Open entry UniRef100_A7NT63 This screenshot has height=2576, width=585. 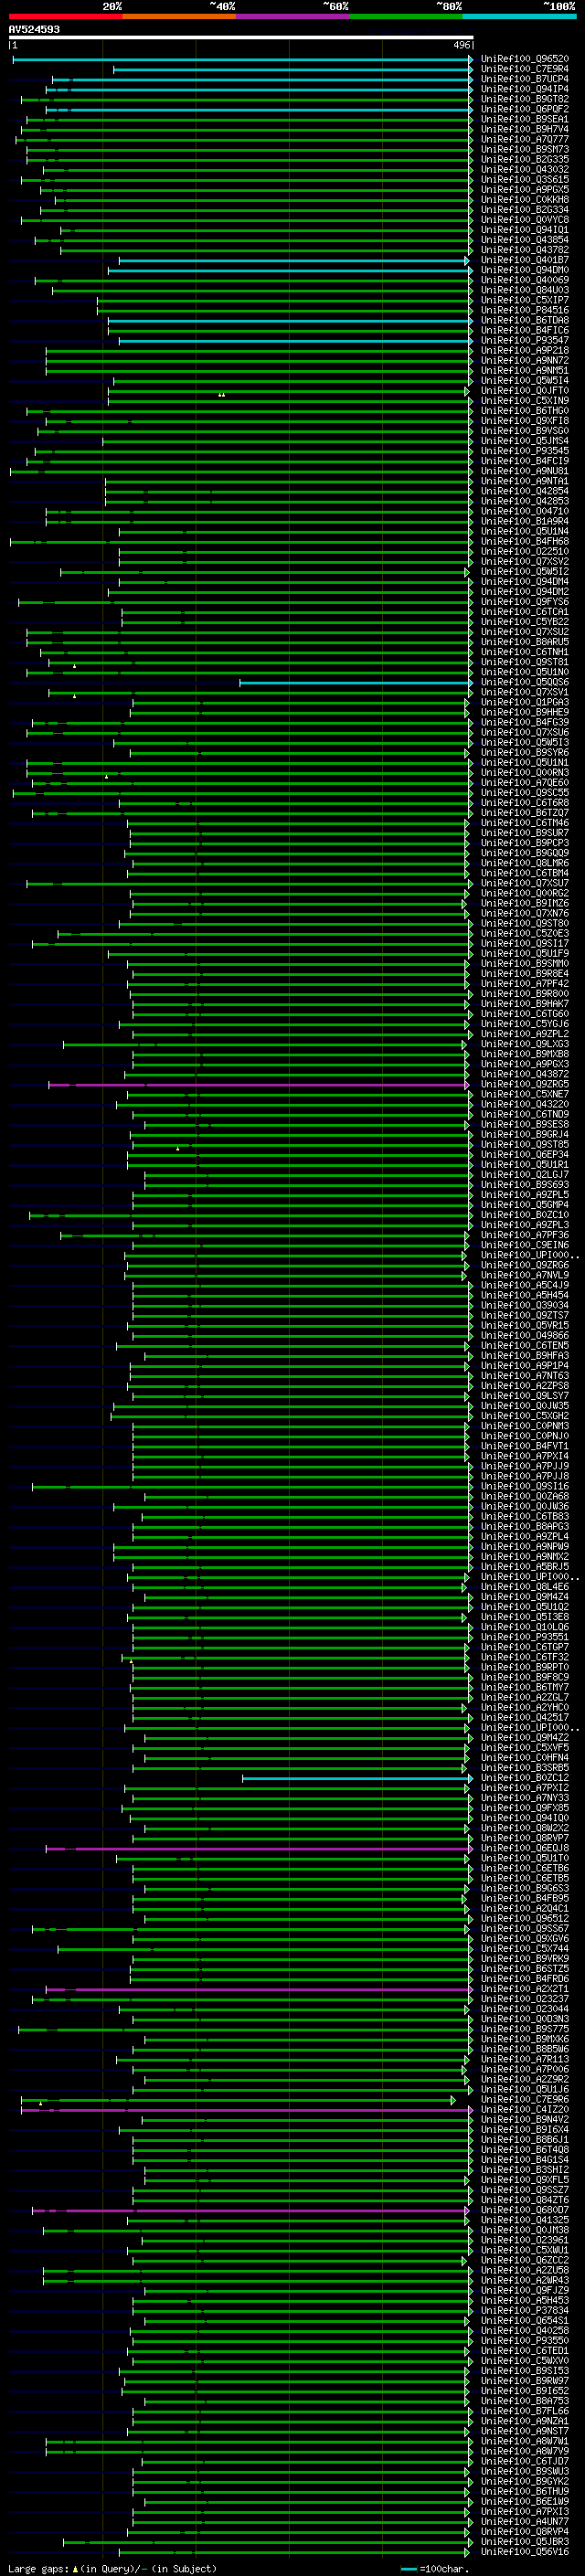[524, 1376]
